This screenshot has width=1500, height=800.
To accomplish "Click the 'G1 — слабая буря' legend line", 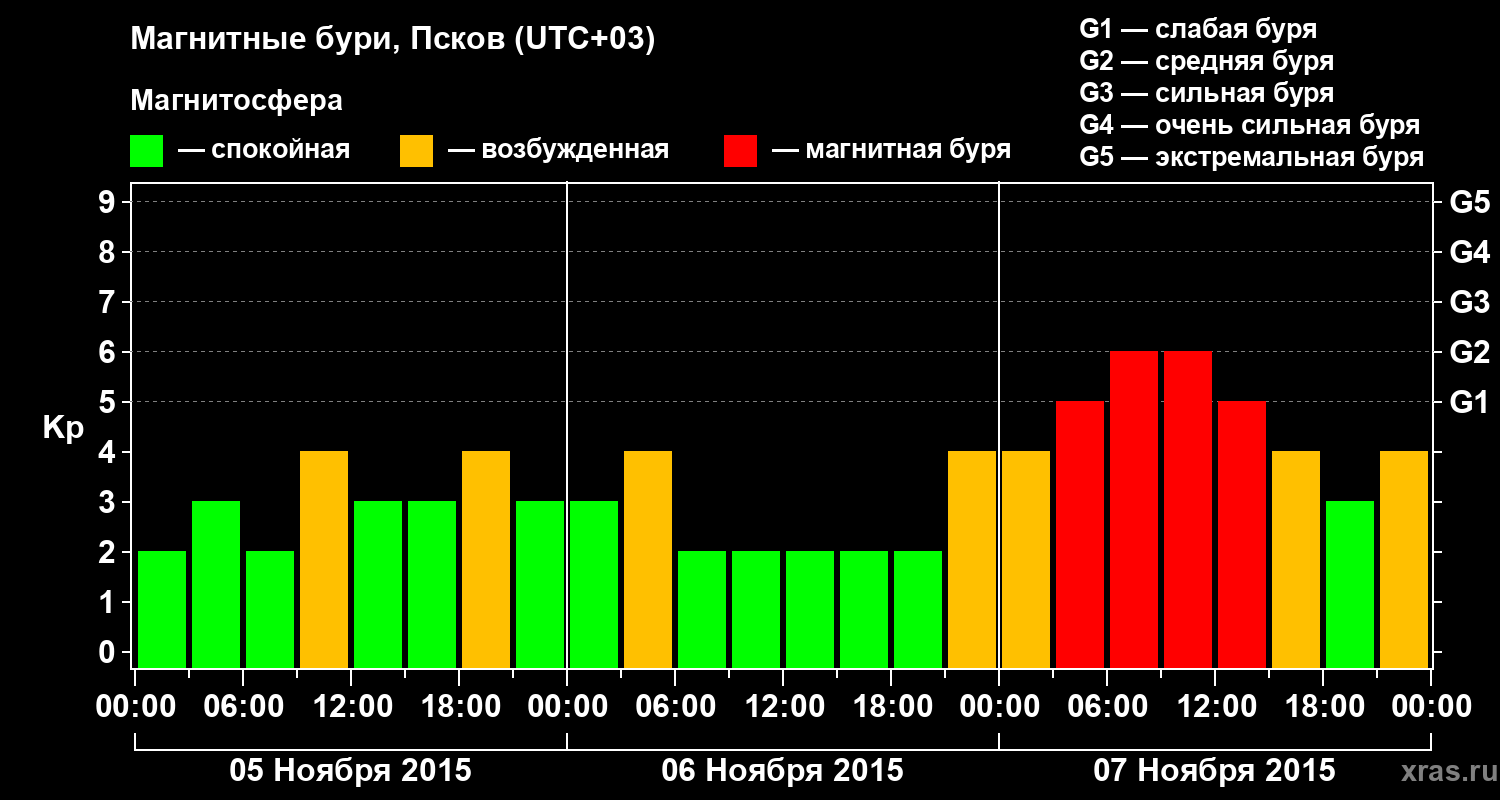I will (1198, 28).
